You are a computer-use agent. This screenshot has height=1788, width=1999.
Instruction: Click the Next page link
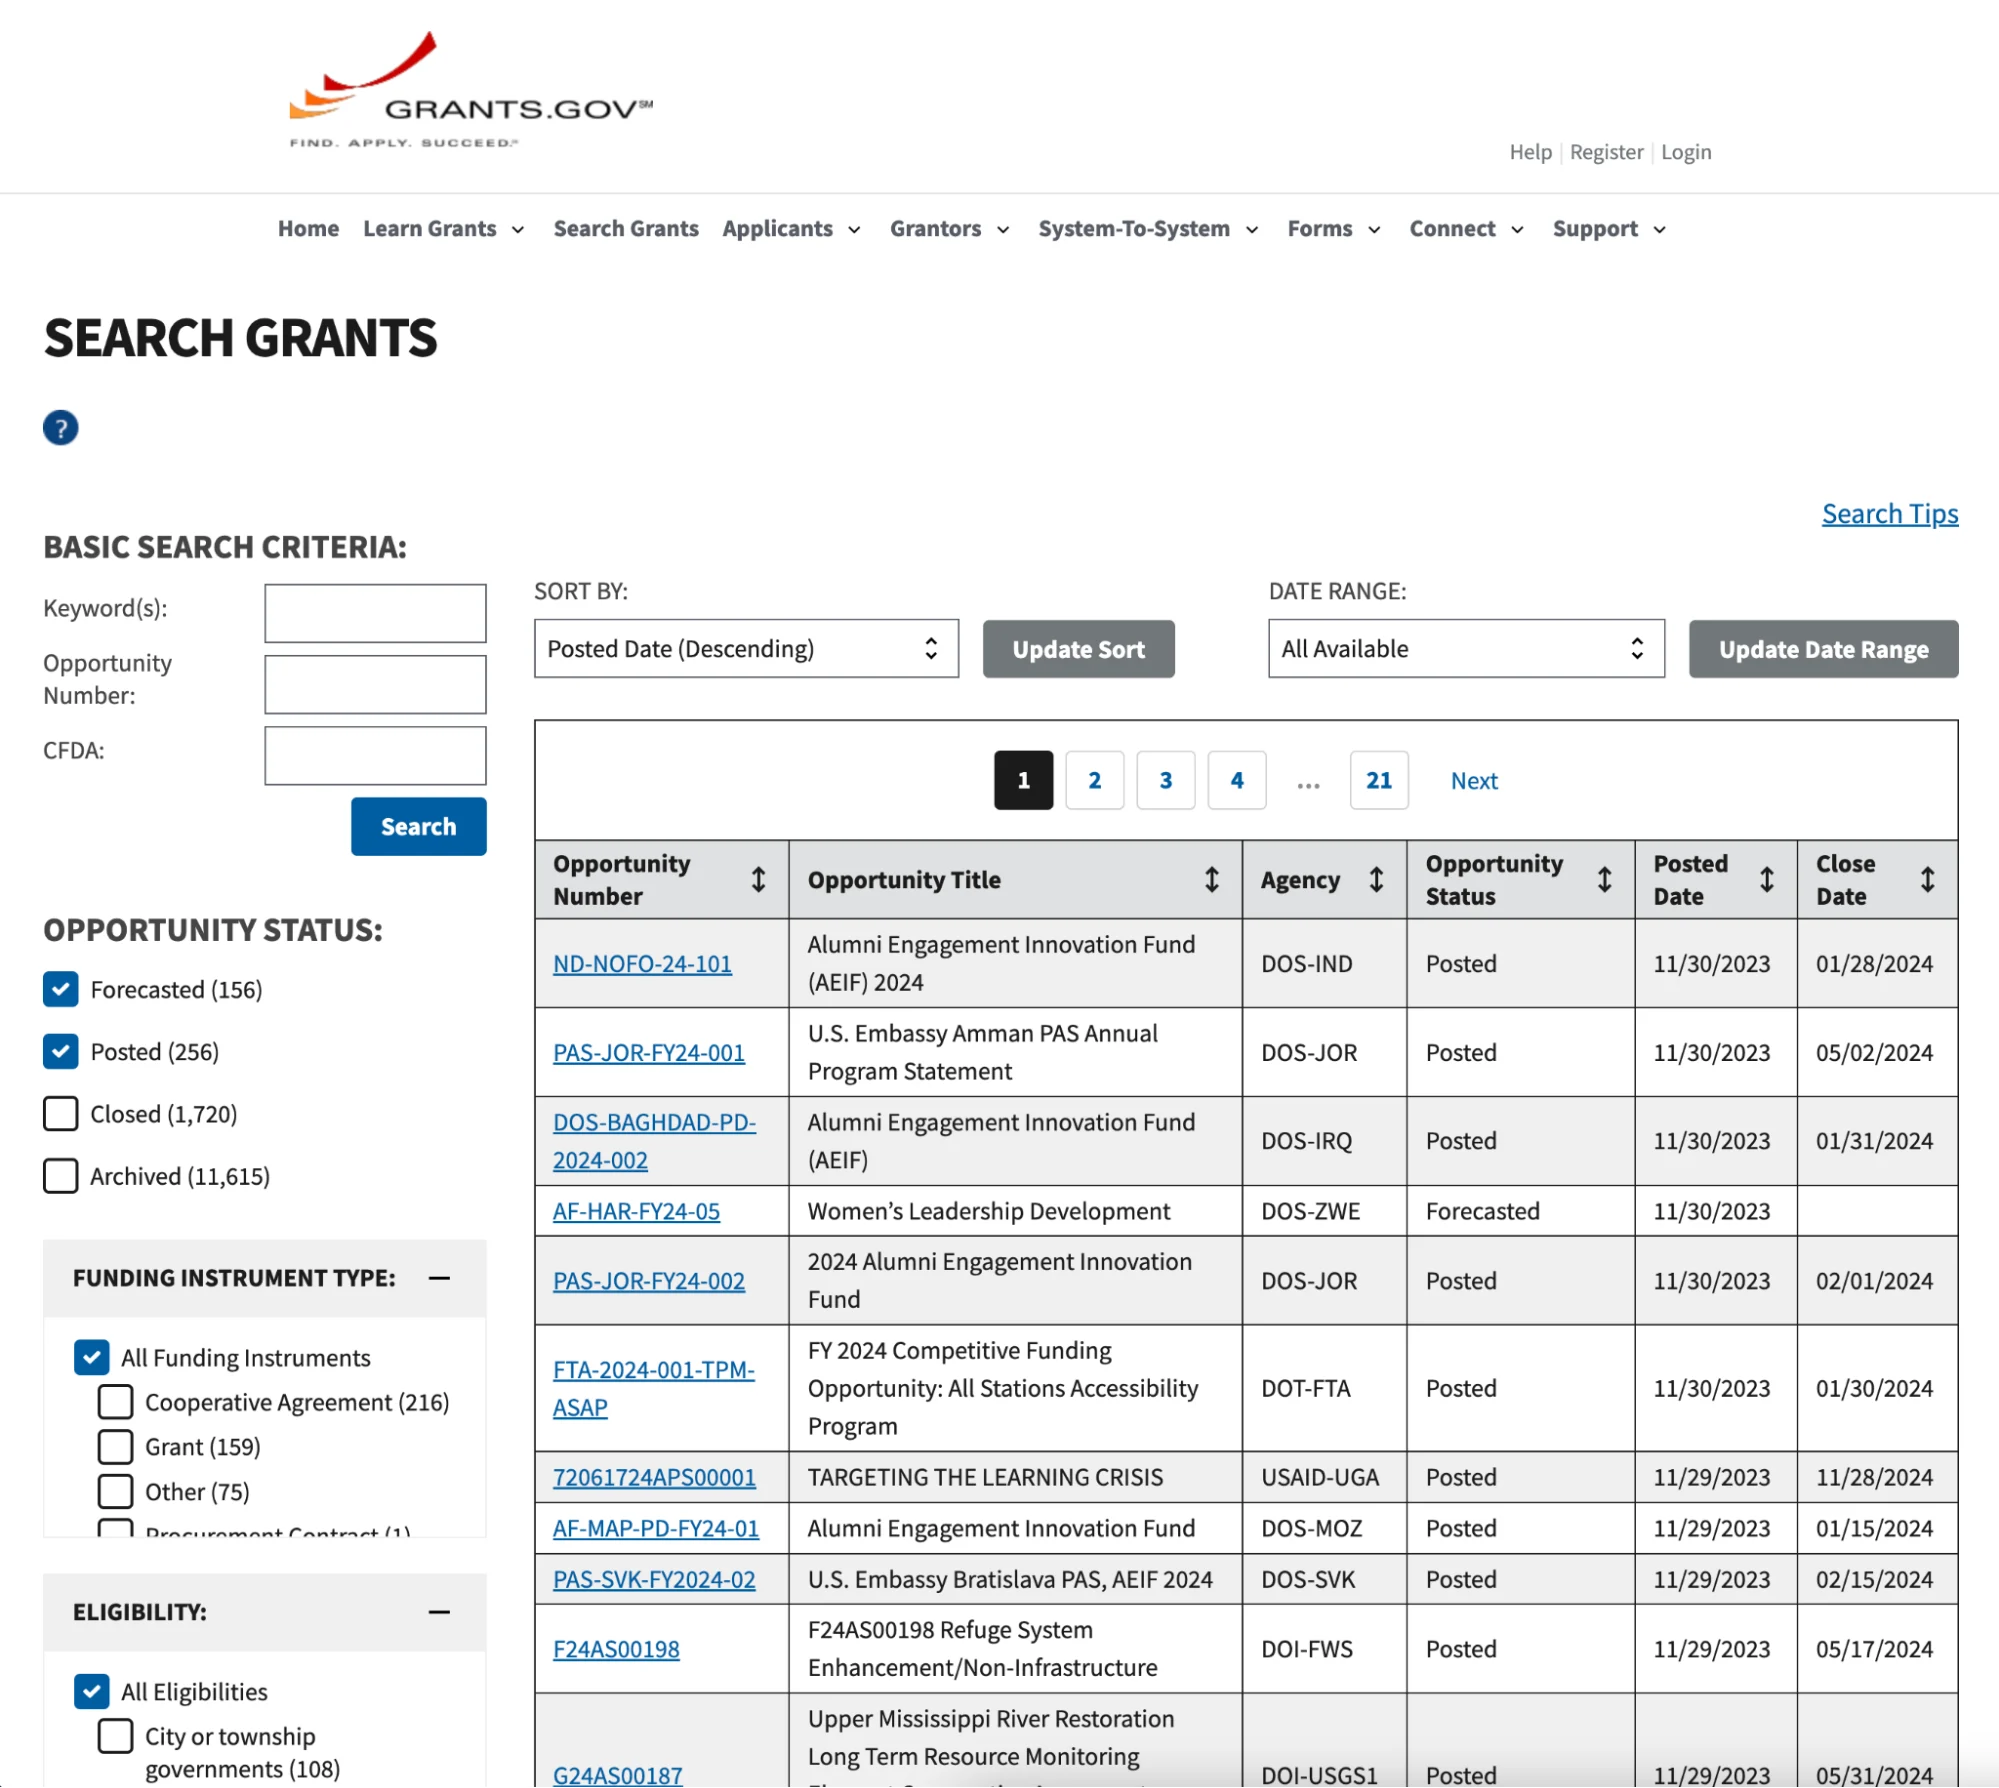point(1474,781)
